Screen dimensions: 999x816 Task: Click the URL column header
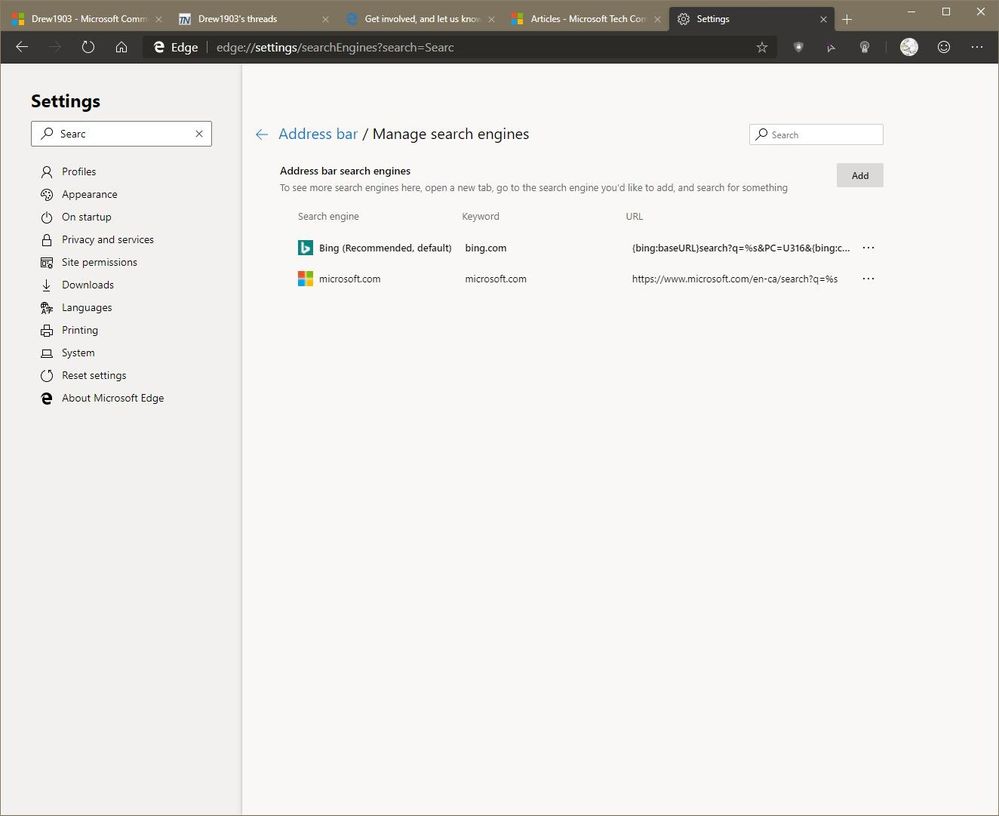(x=634, y=217)
